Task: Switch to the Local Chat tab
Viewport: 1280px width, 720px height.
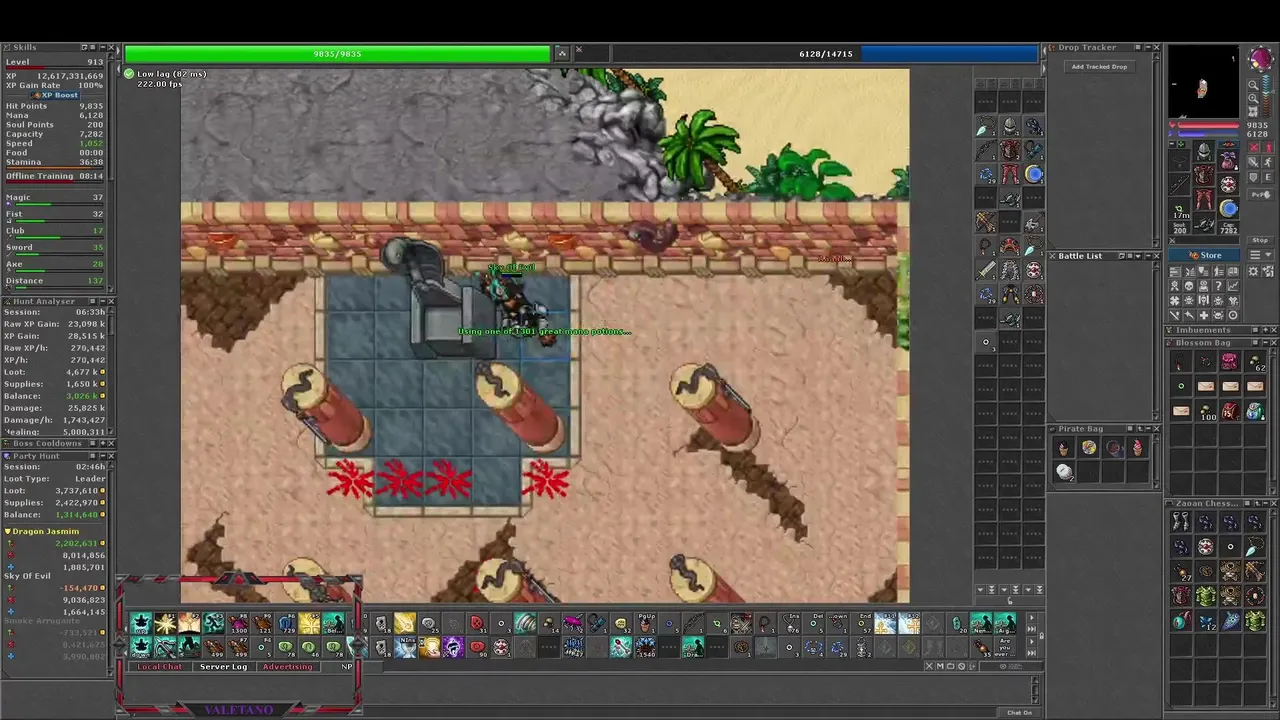Action: point(159,667)
